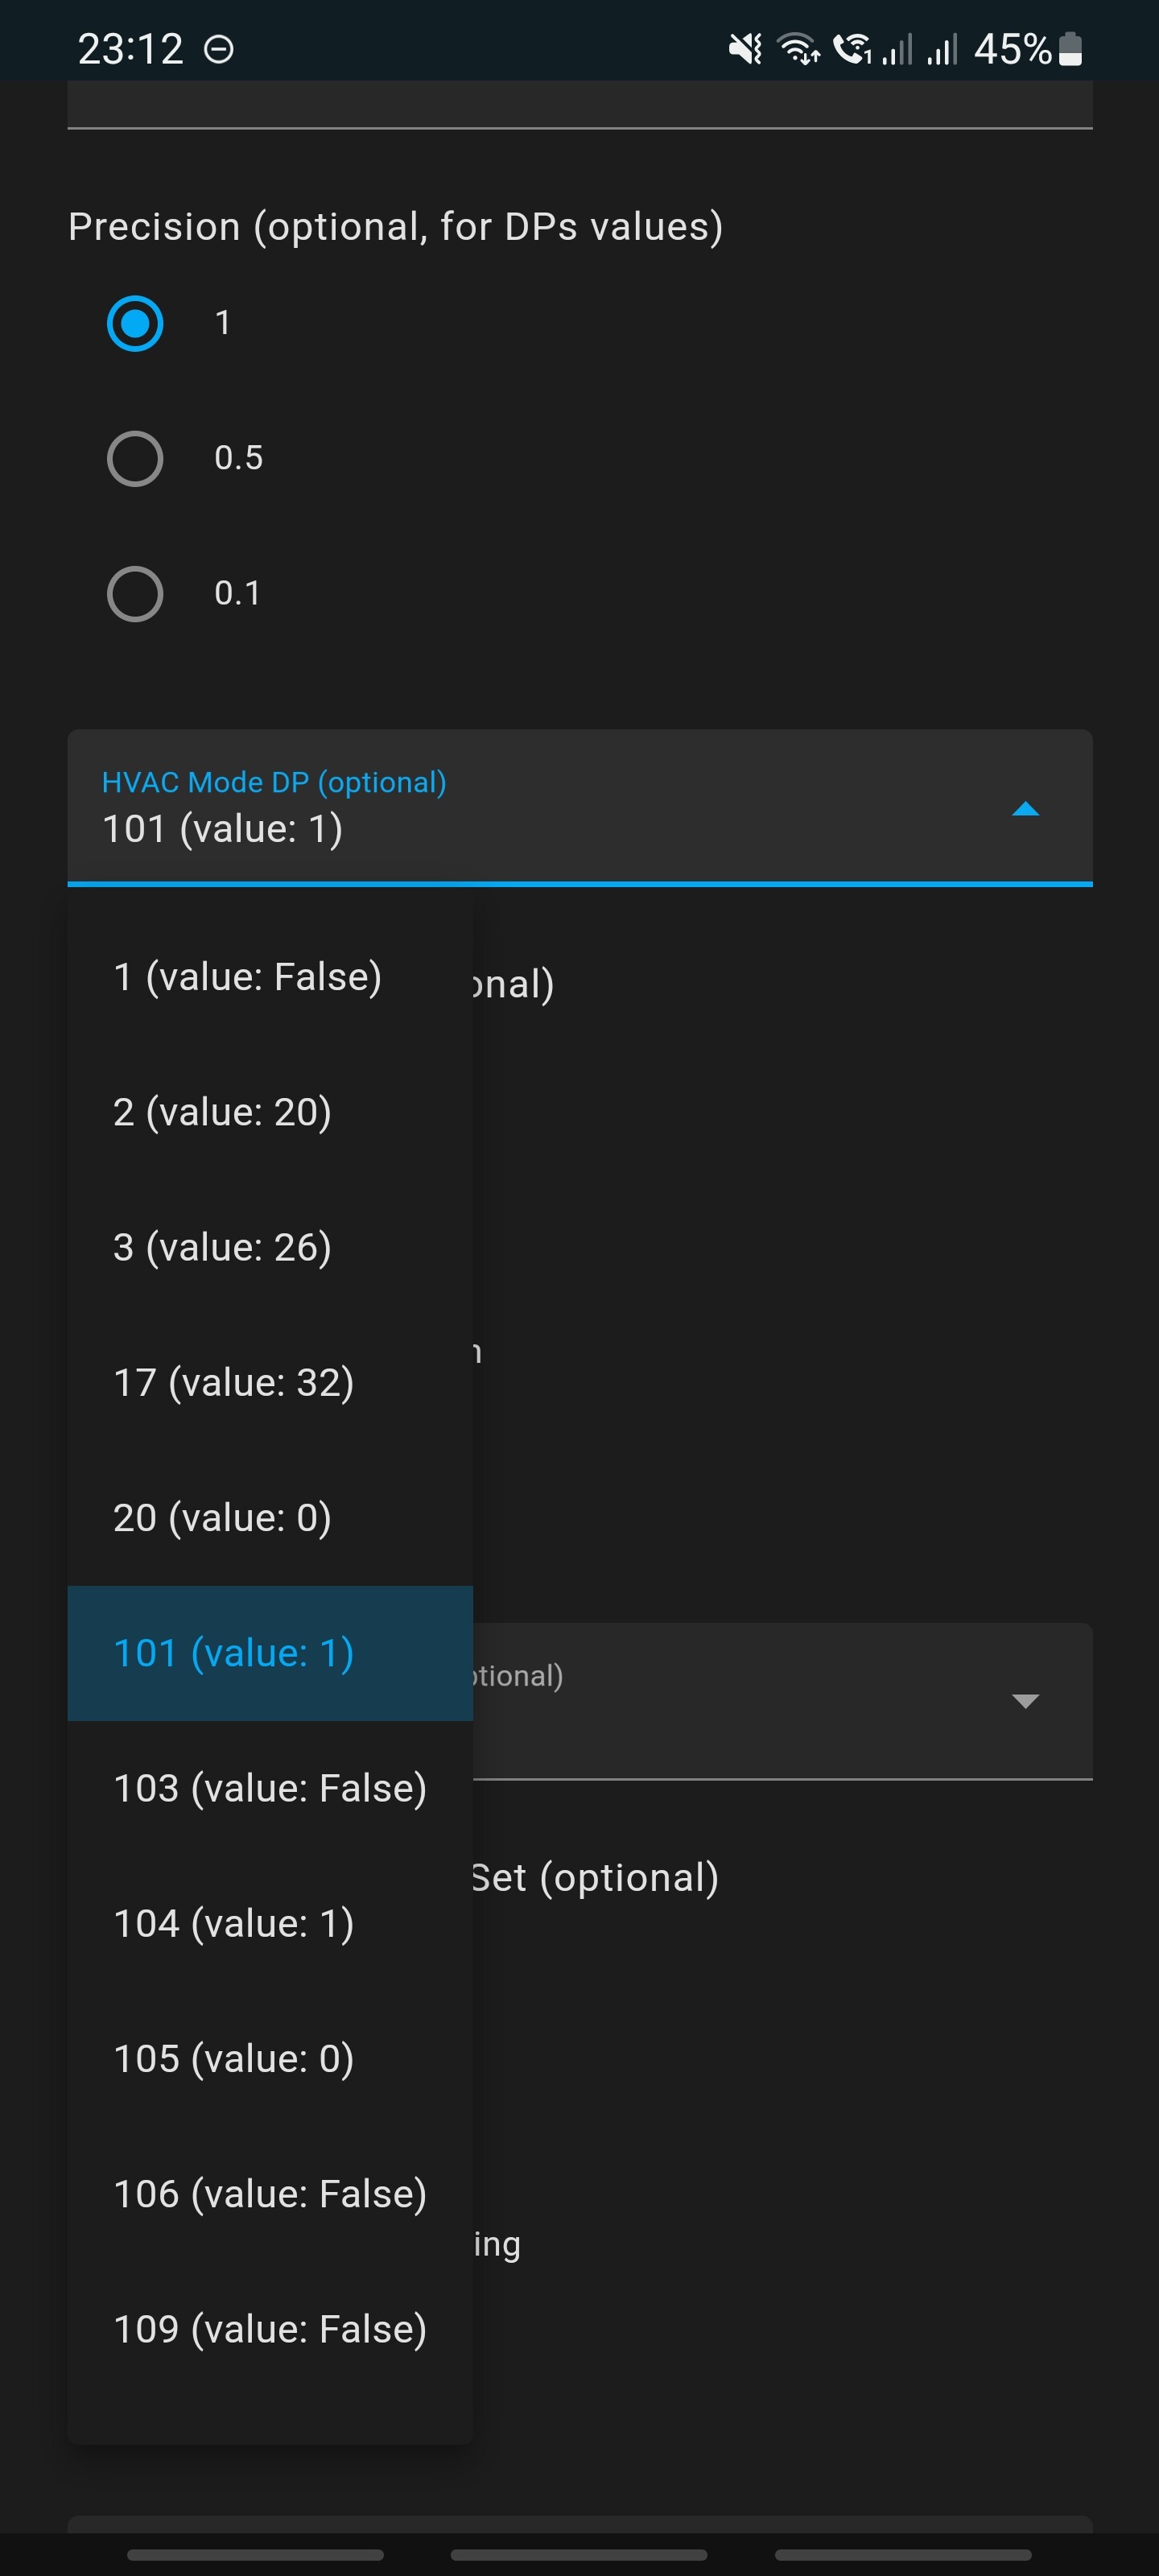Select the 0.5 precision radio button

point(135,459)
